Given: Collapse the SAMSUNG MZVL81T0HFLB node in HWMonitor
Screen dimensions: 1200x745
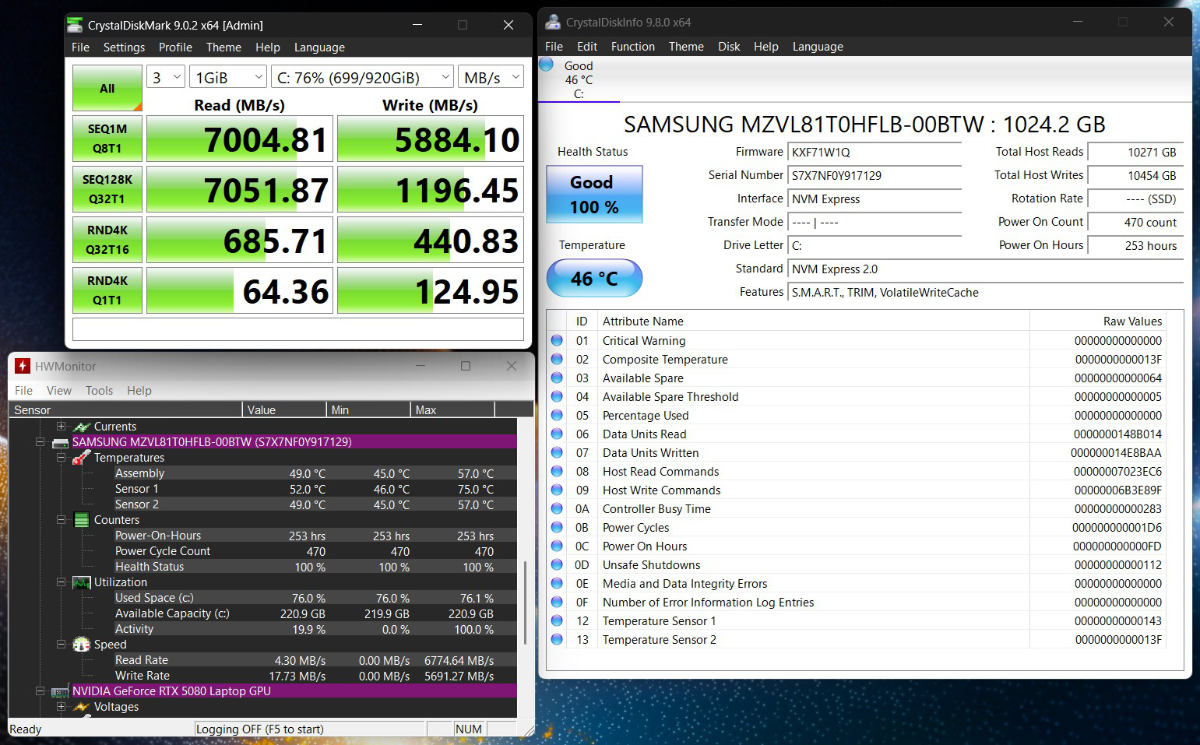Looking at the screenshot, I should [41, 442].
